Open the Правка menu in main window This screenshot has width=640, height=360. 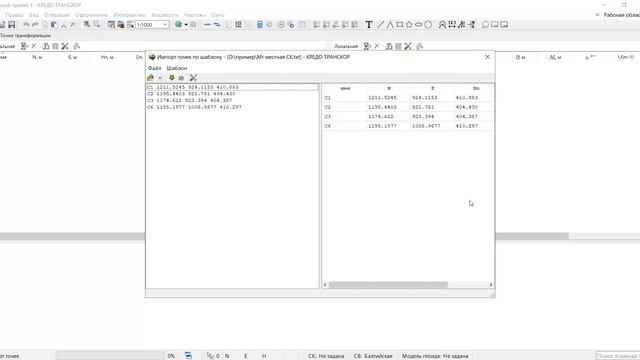point(14,15)
